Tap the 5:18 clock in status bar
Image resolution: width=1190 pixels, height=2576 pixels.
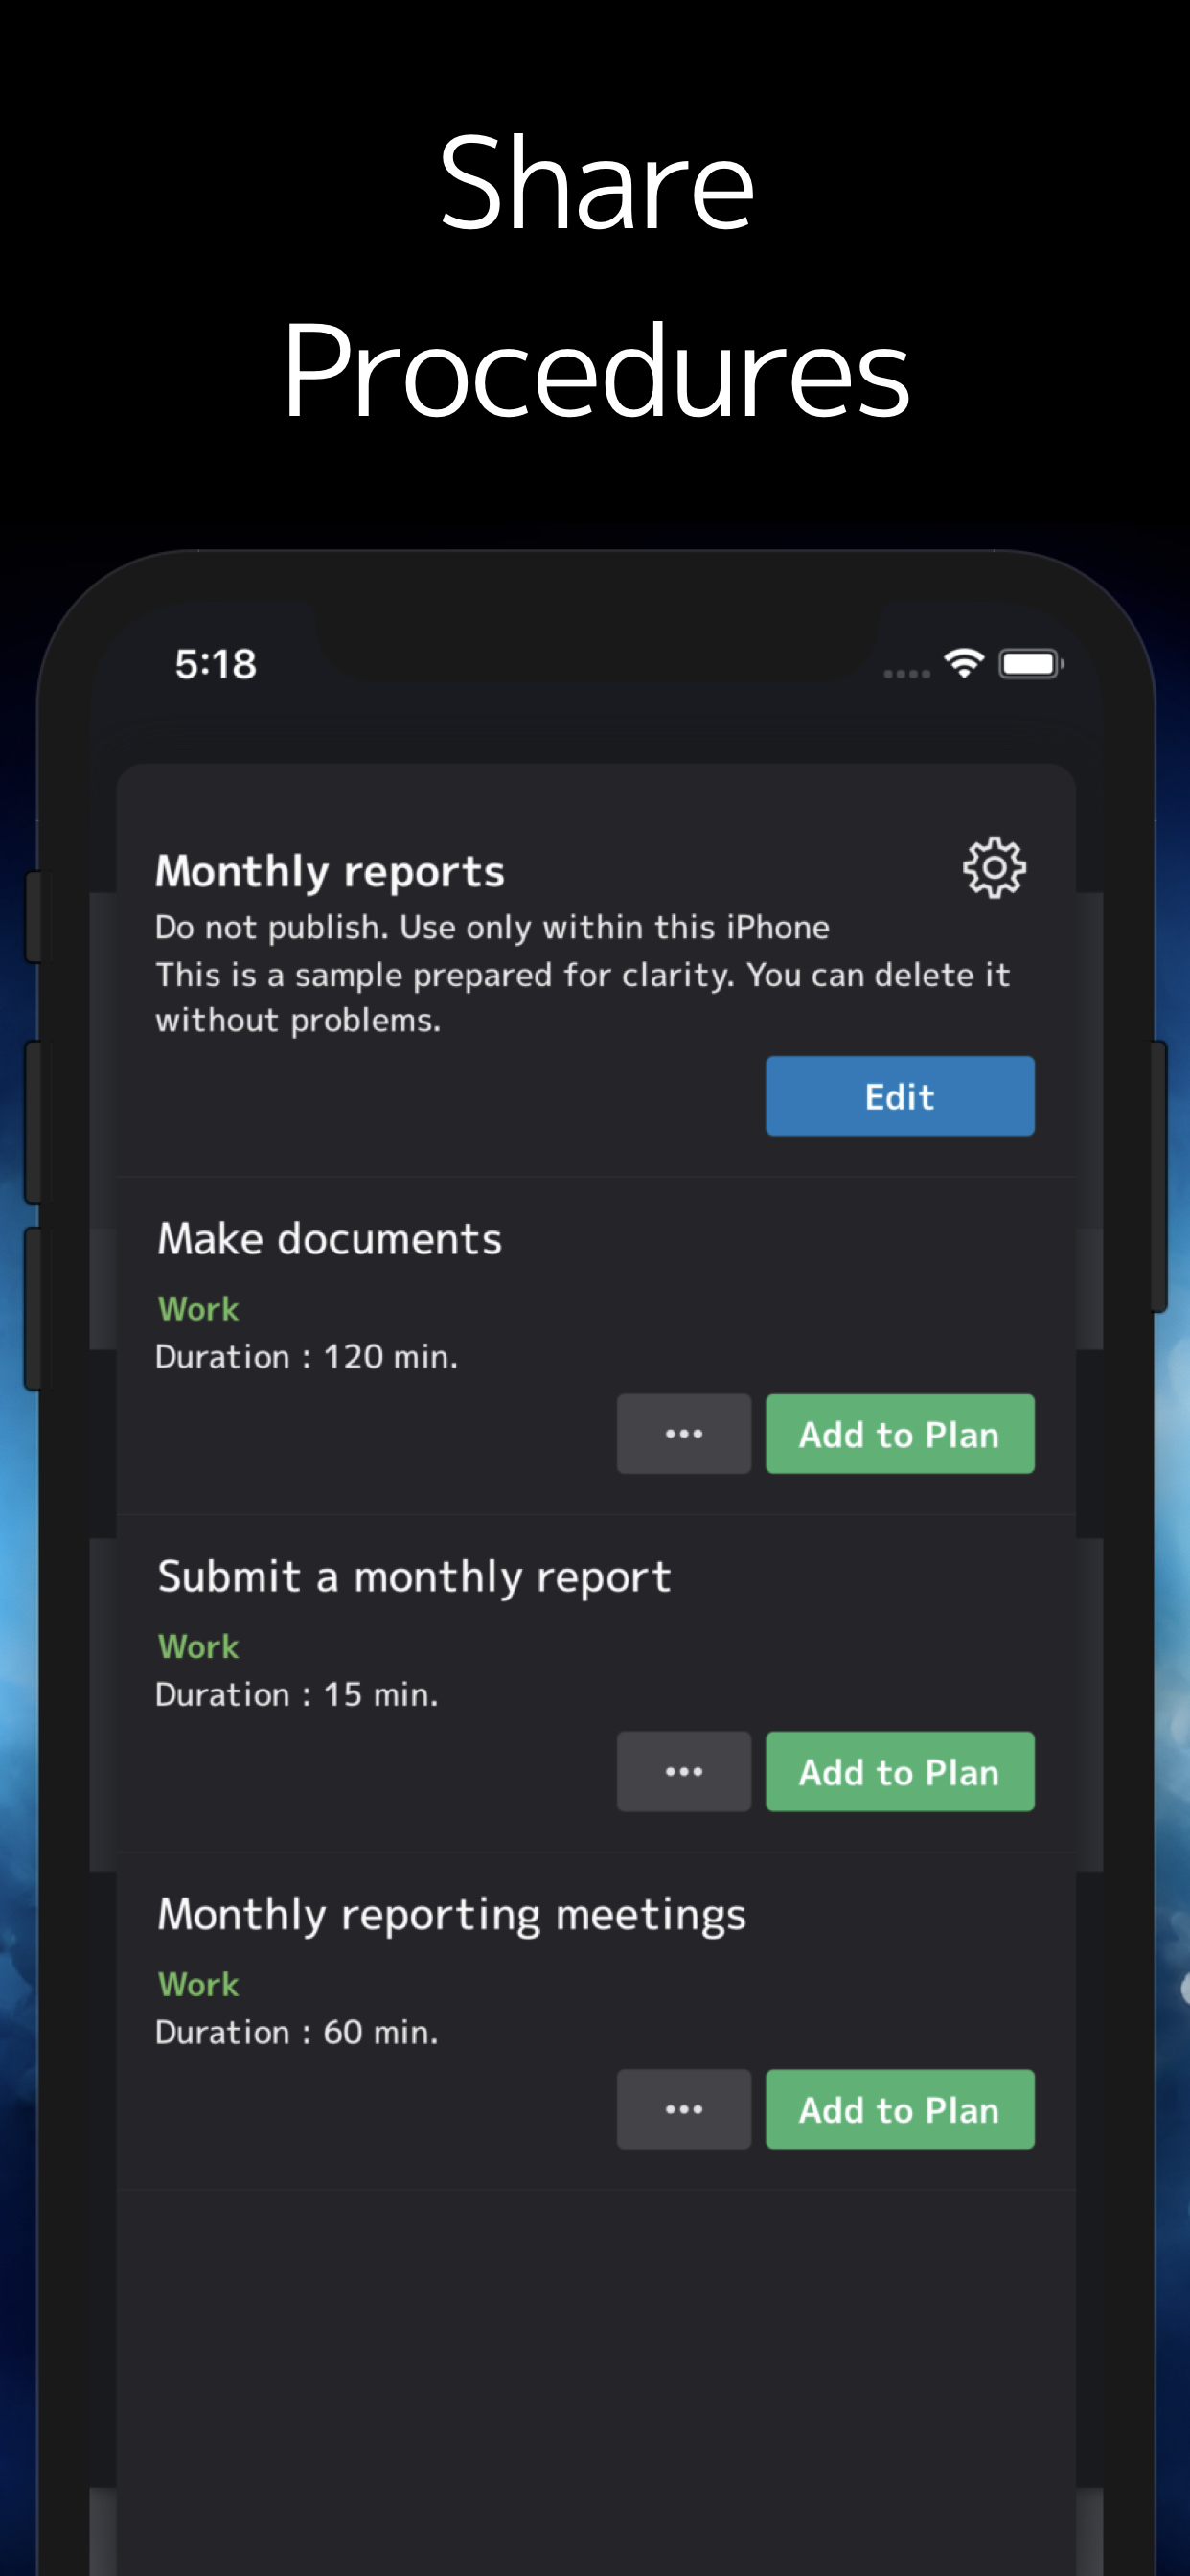click(216, 664)
